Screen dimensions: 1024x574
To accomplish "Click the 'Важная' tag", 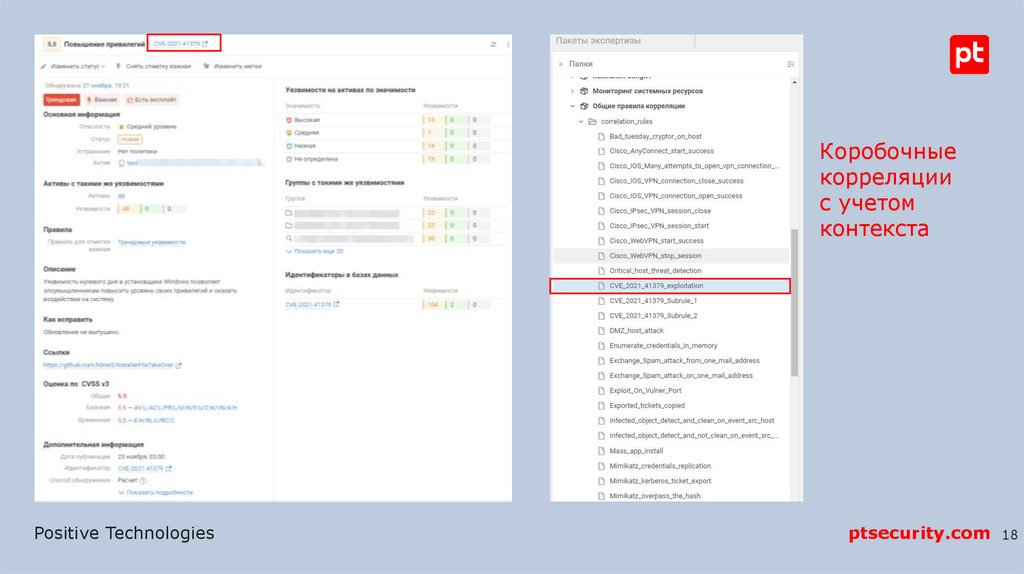I will (102, 100).
